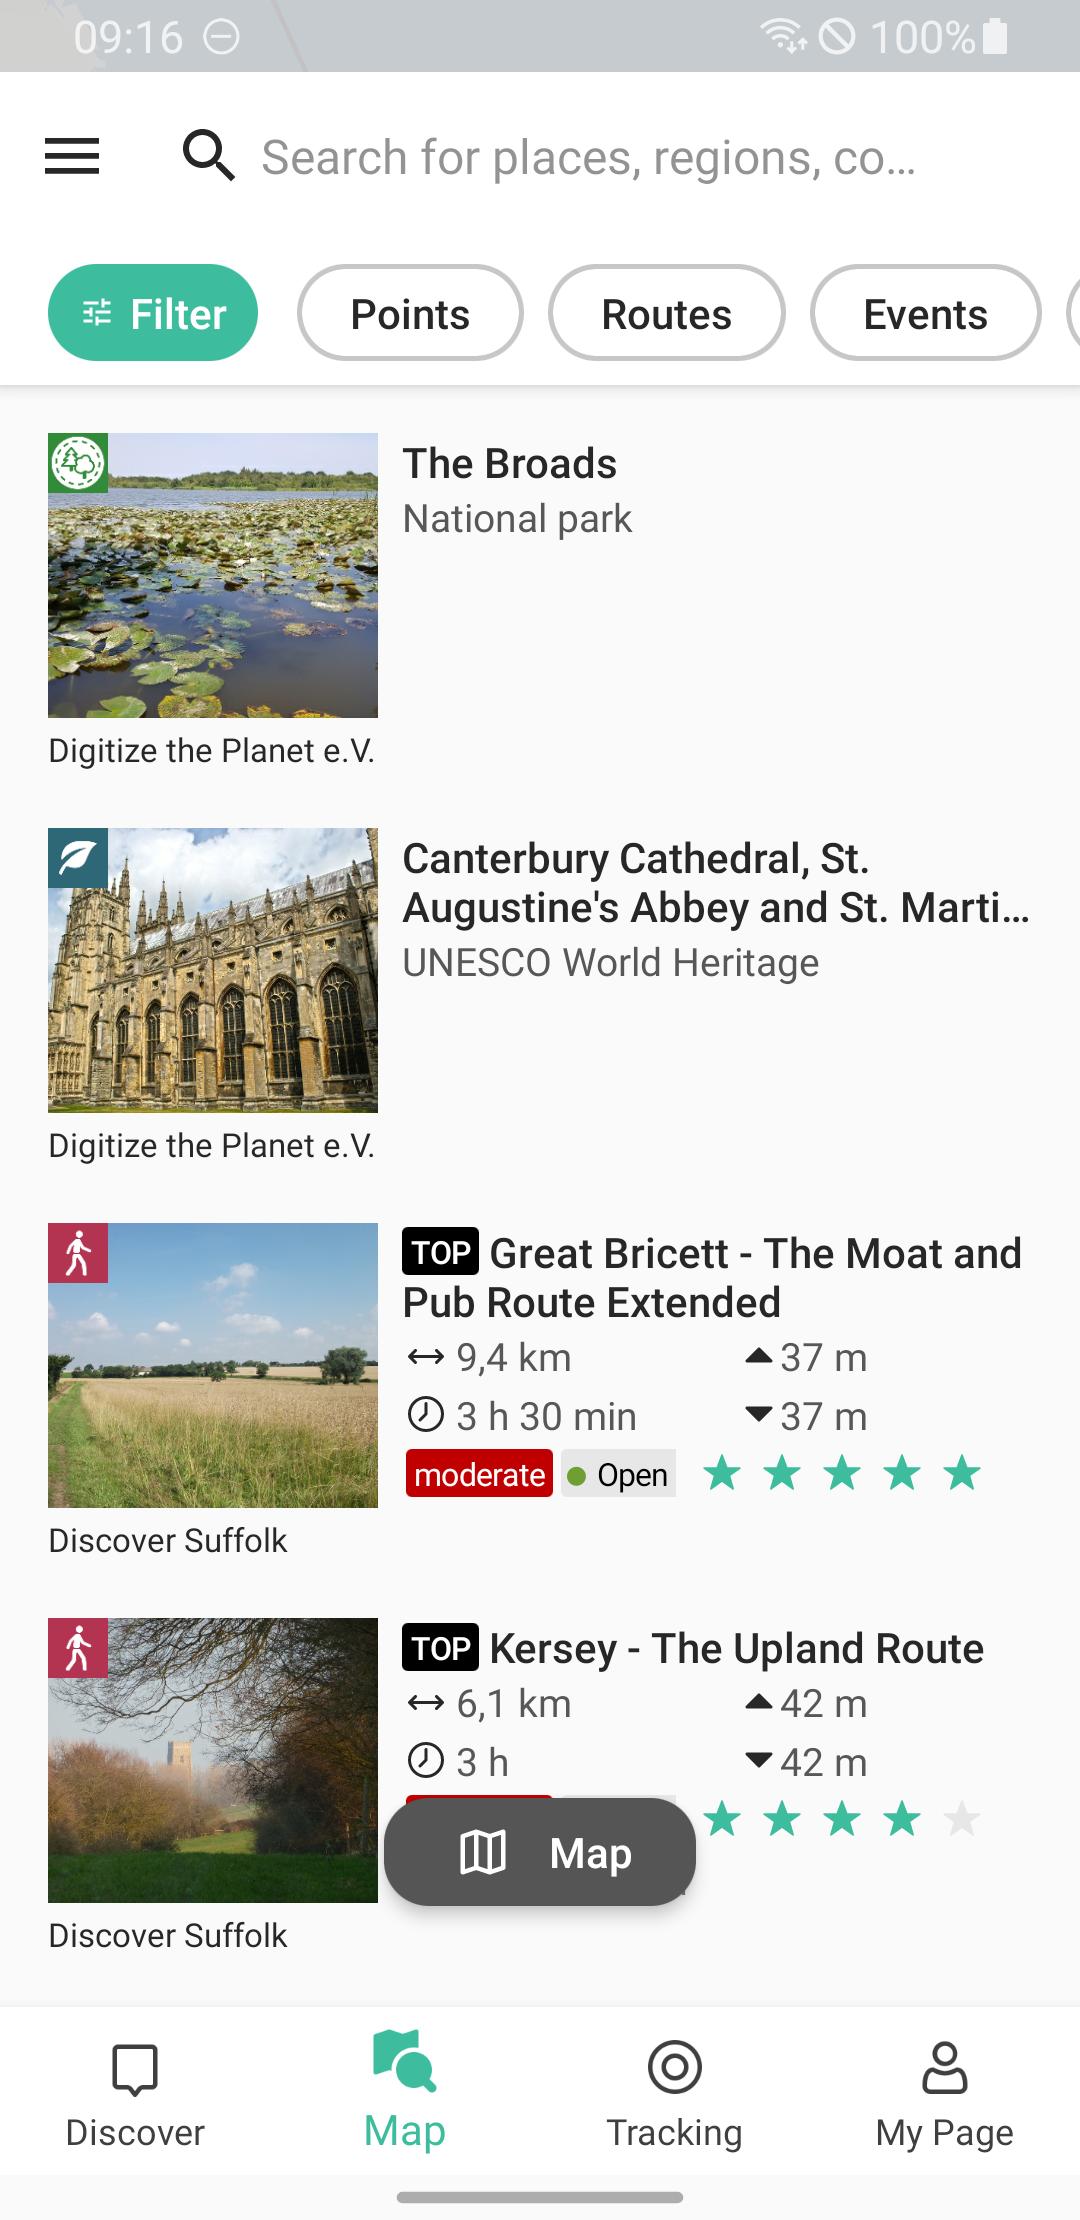This screenshot has width=1080, height=2220.
Task: Toggle the Points filter chip
Action: pyautogui.click(x=410, y=313)
